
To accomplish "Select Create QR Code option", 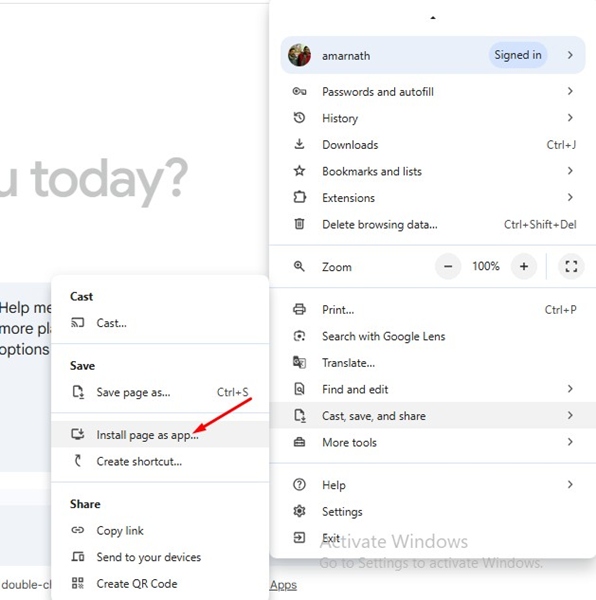I will (x=160, y=584).
